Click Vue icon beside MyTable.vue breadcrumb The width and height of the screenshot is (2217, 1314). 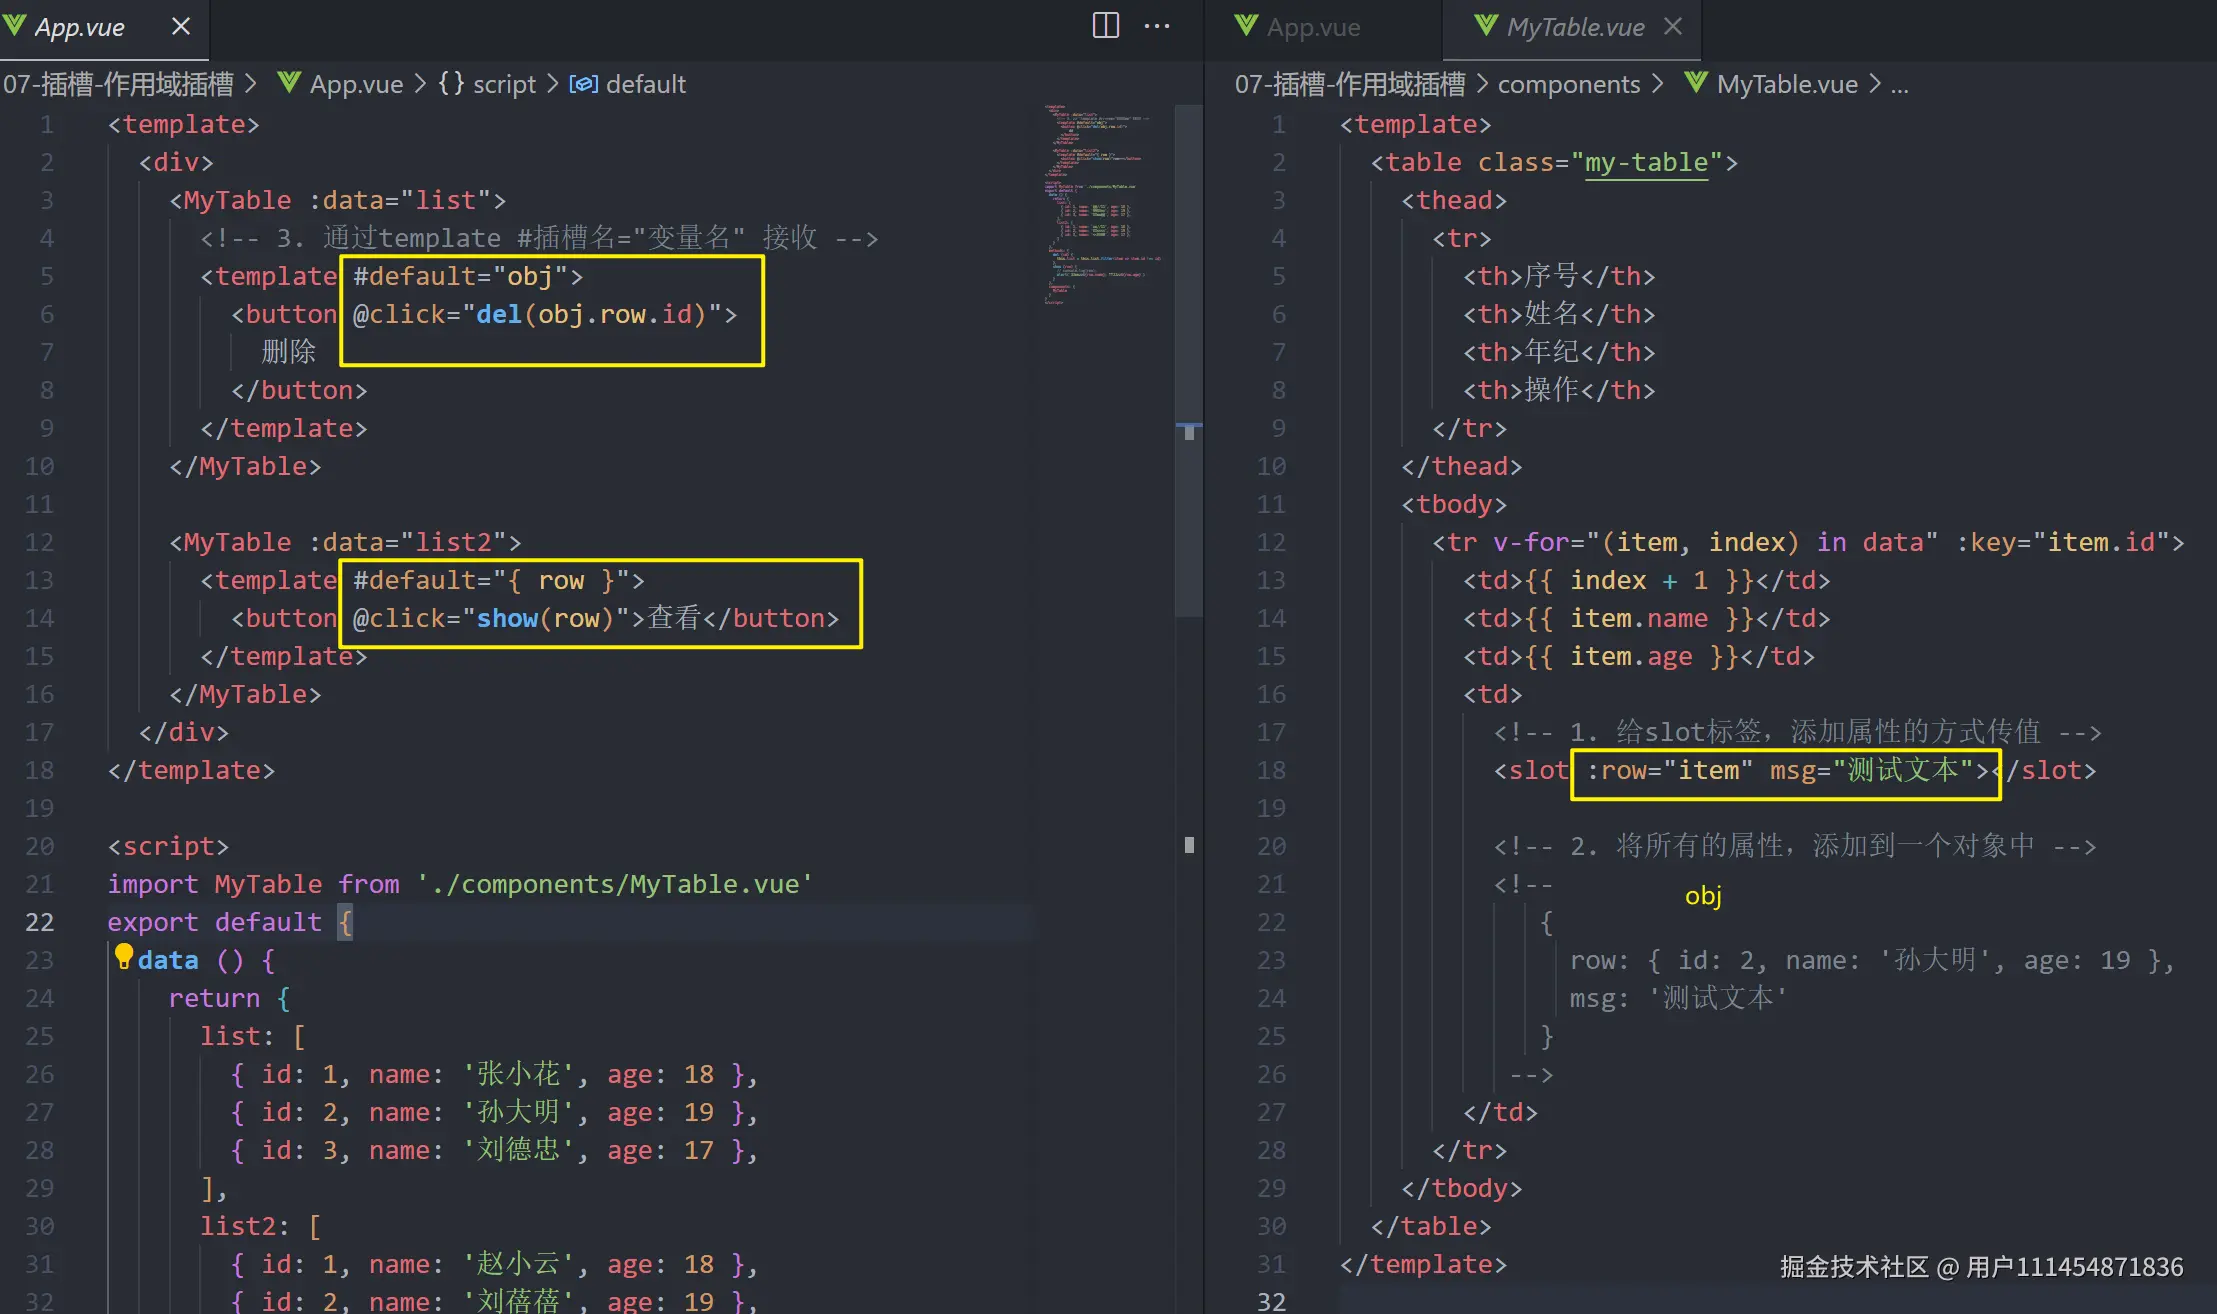pyautogui.click(x=1696, y=83)
